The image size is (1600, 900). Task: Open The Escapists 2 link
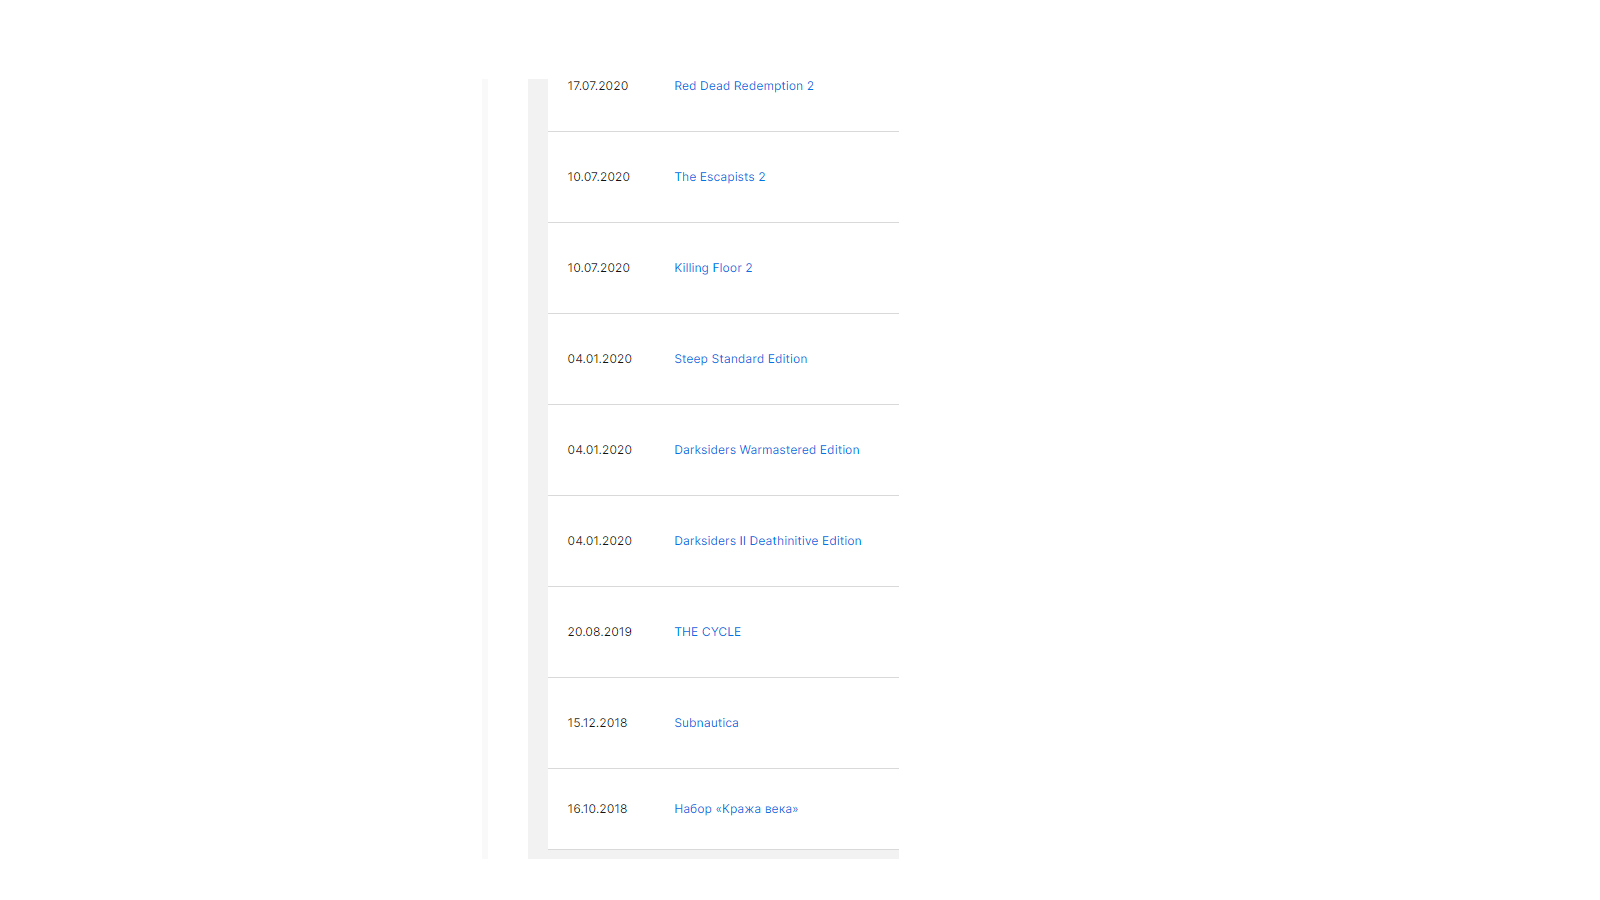pos(720,177)
